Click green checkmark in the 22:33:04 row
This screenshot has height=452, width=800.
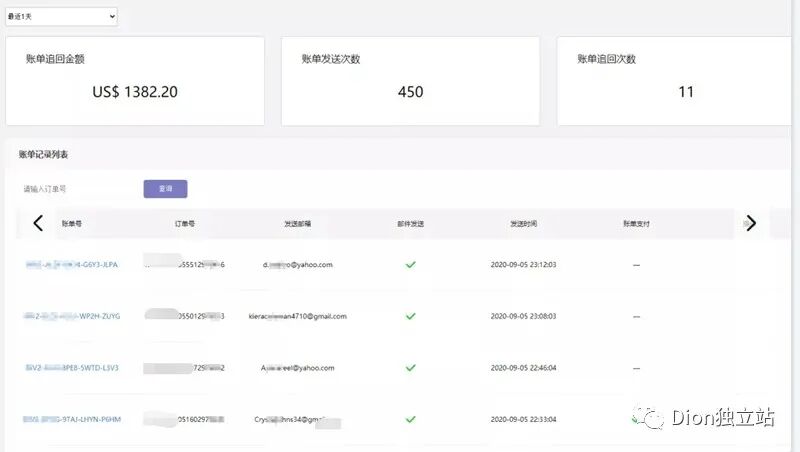click(x=410, y=419)
